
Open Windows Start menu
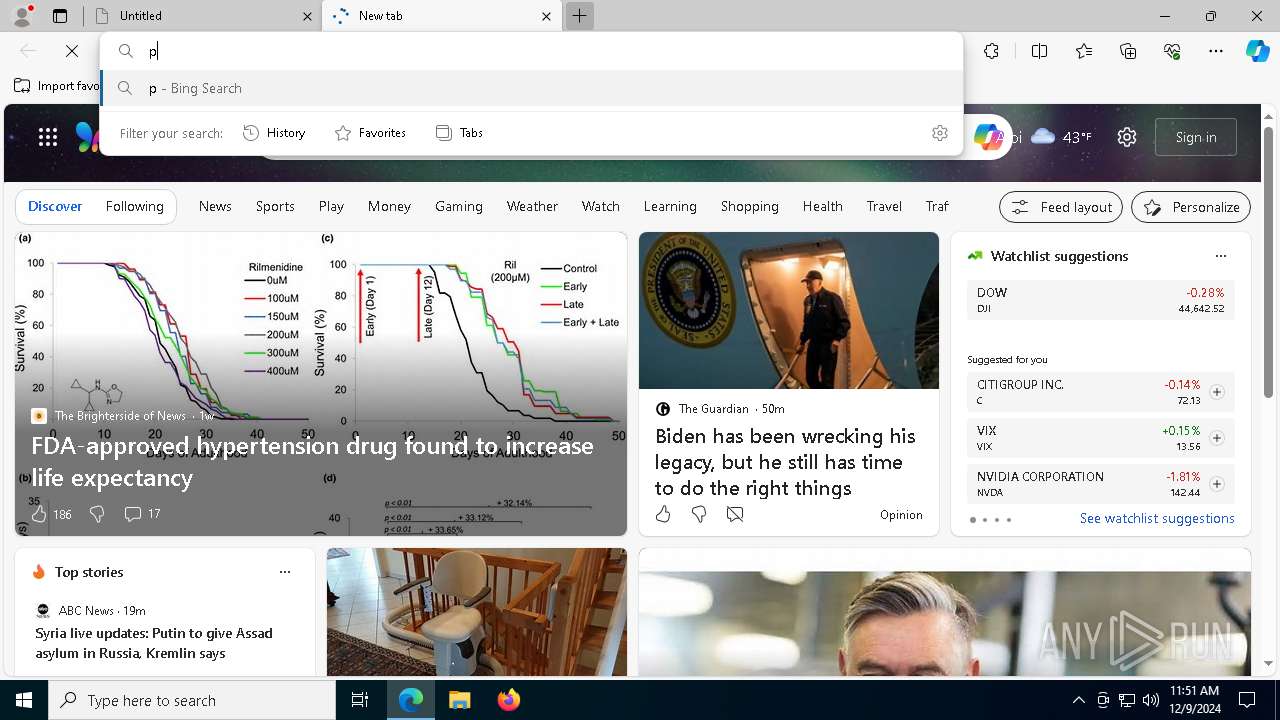coord(24,700)
